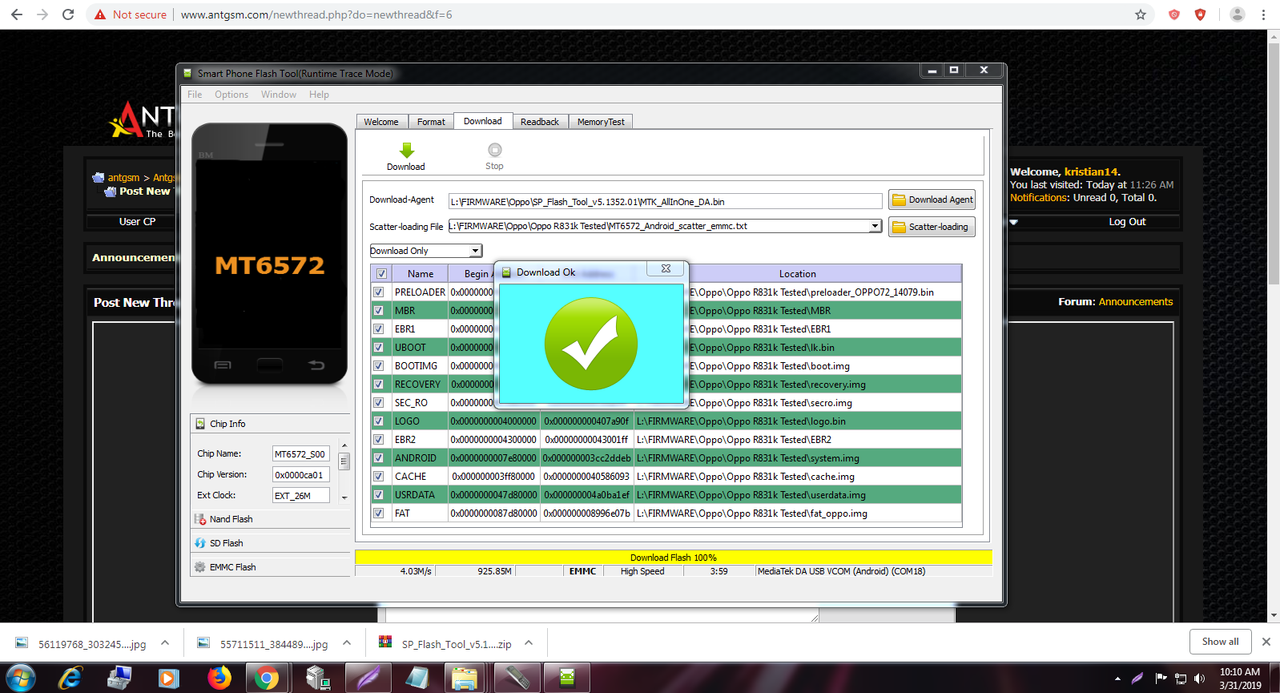Viewport: 1280px width, 693px height.
Task: Click the Download Flash 100% progress bar
Action: [673, 557]
